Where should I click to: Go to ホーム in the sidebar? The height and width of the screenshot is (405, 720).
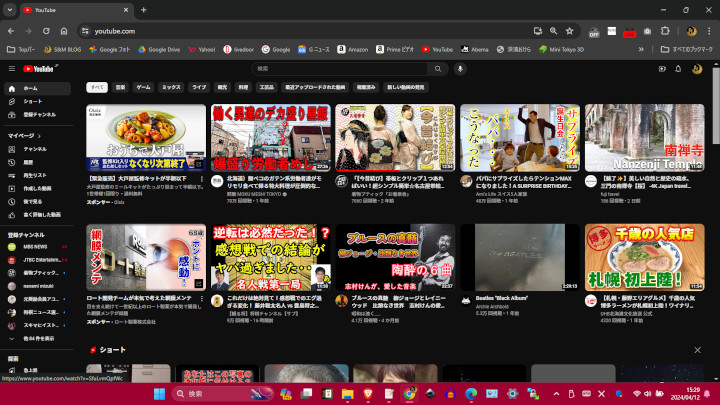coord(38,89)
